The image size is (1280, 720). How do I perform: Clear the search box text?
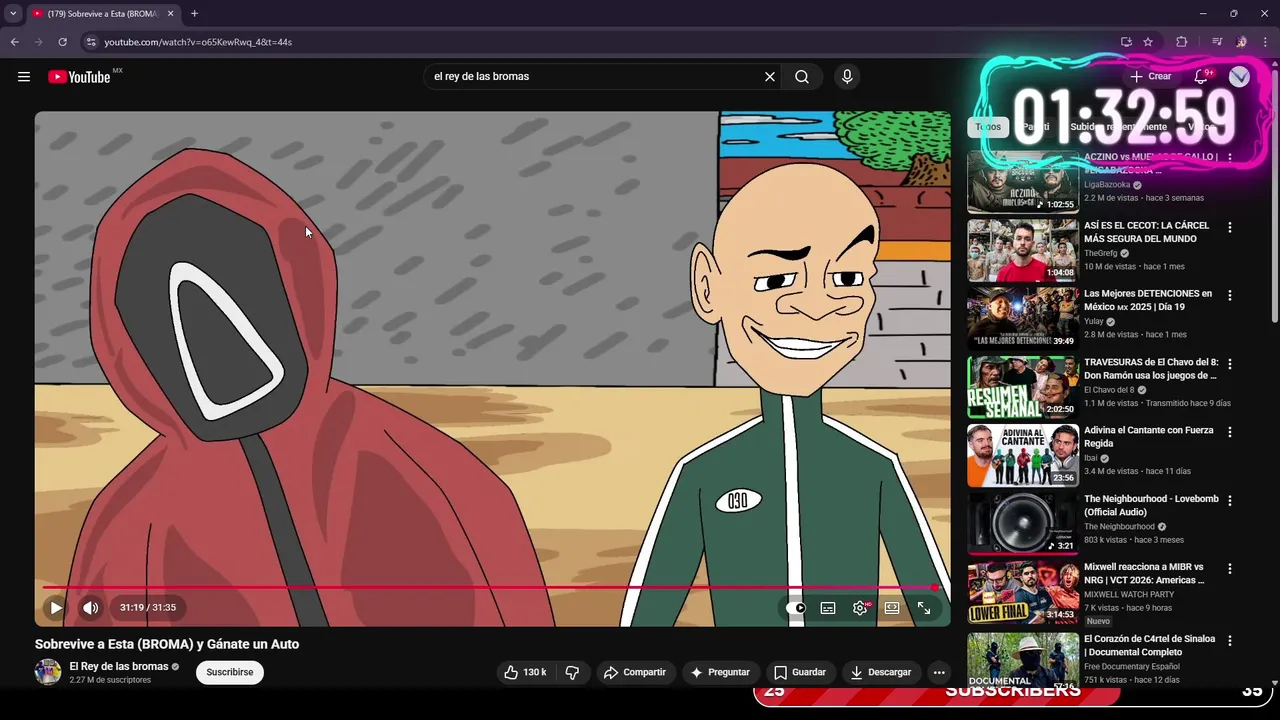(770, 77)
